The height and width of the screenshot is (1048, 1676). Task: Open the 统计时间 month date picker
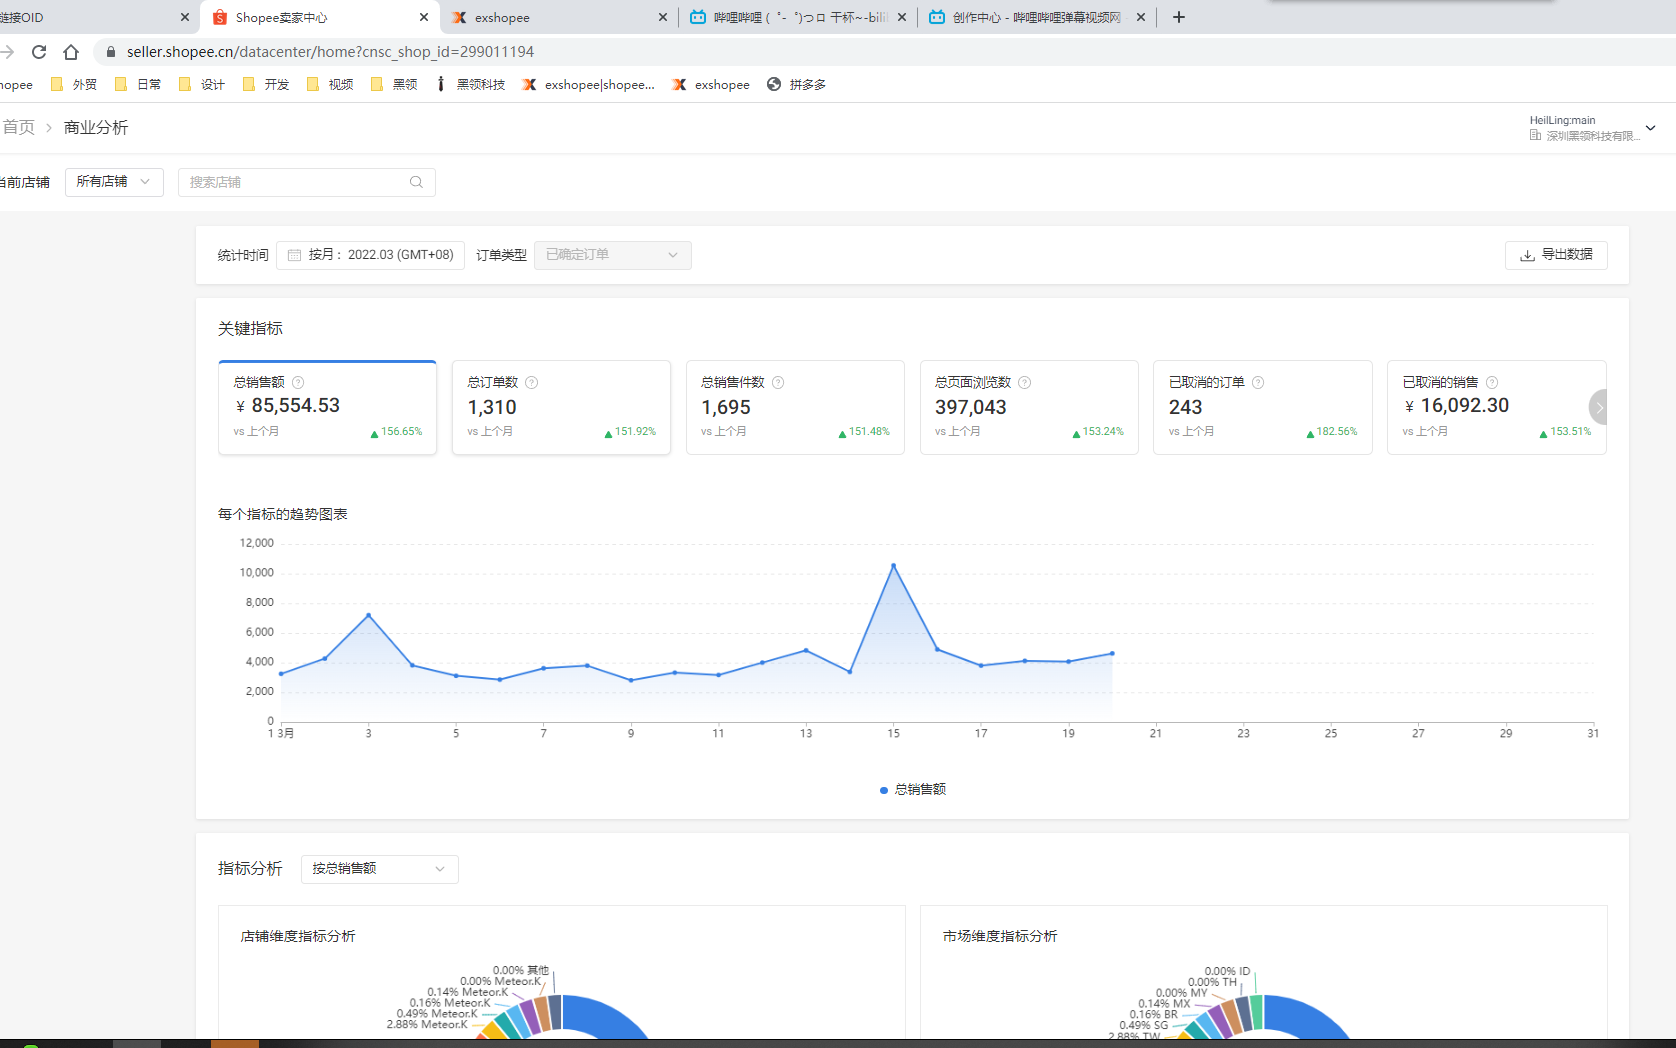[x=370, y=255]
